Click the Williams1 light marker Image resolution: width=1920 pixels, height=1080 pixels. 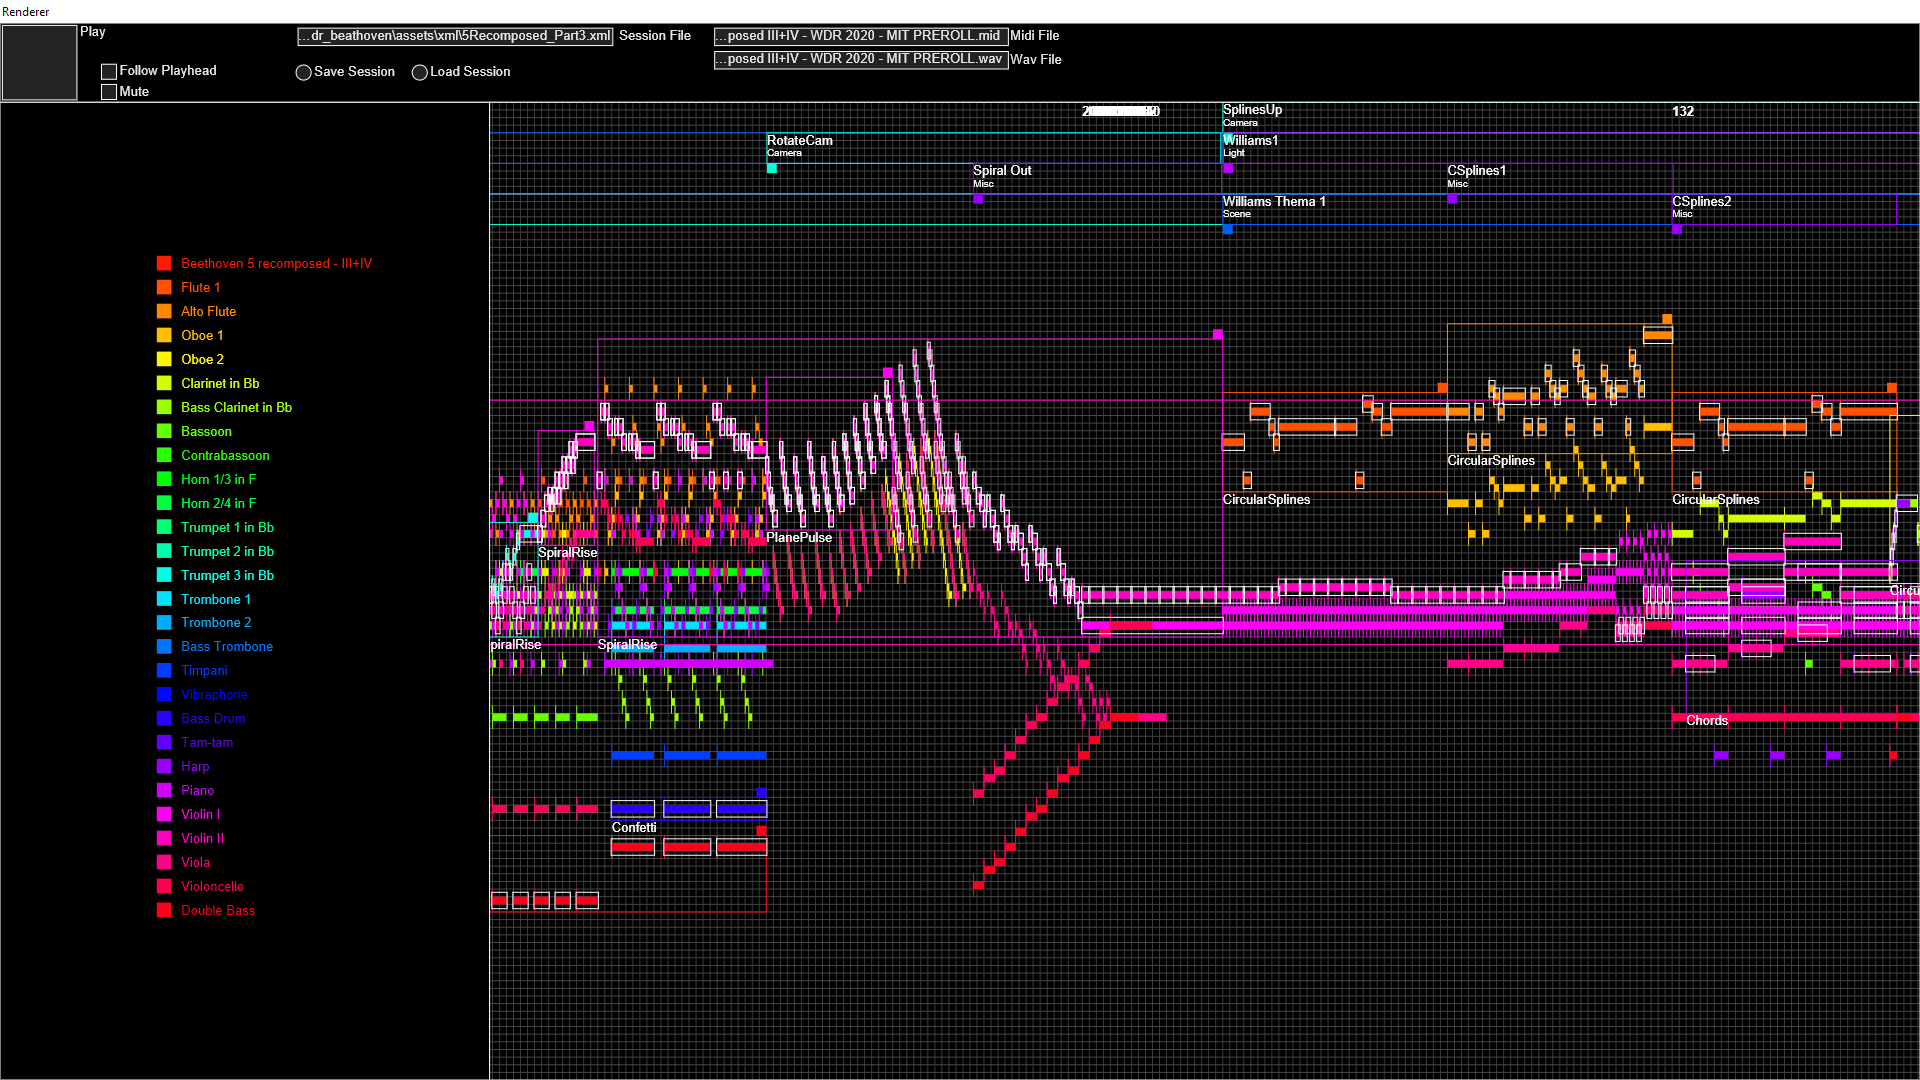tap(1228, 168)
